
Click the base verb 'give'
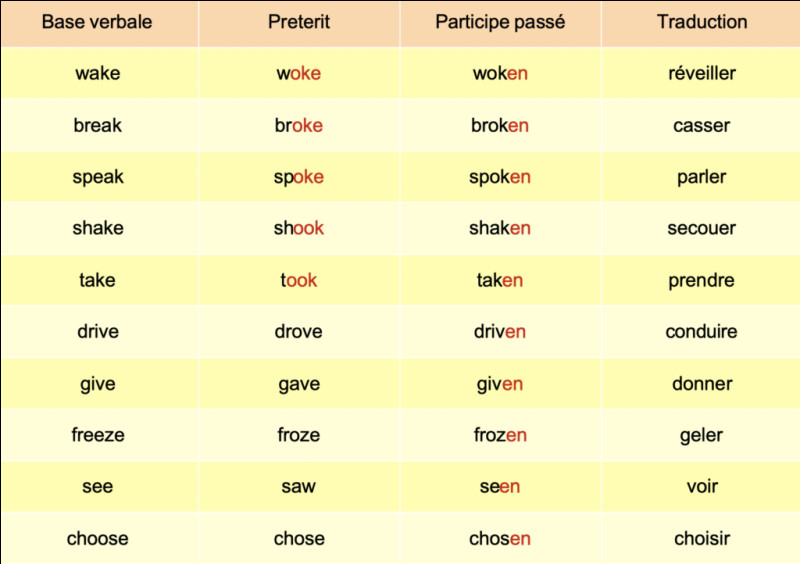[x=98, y=384]
